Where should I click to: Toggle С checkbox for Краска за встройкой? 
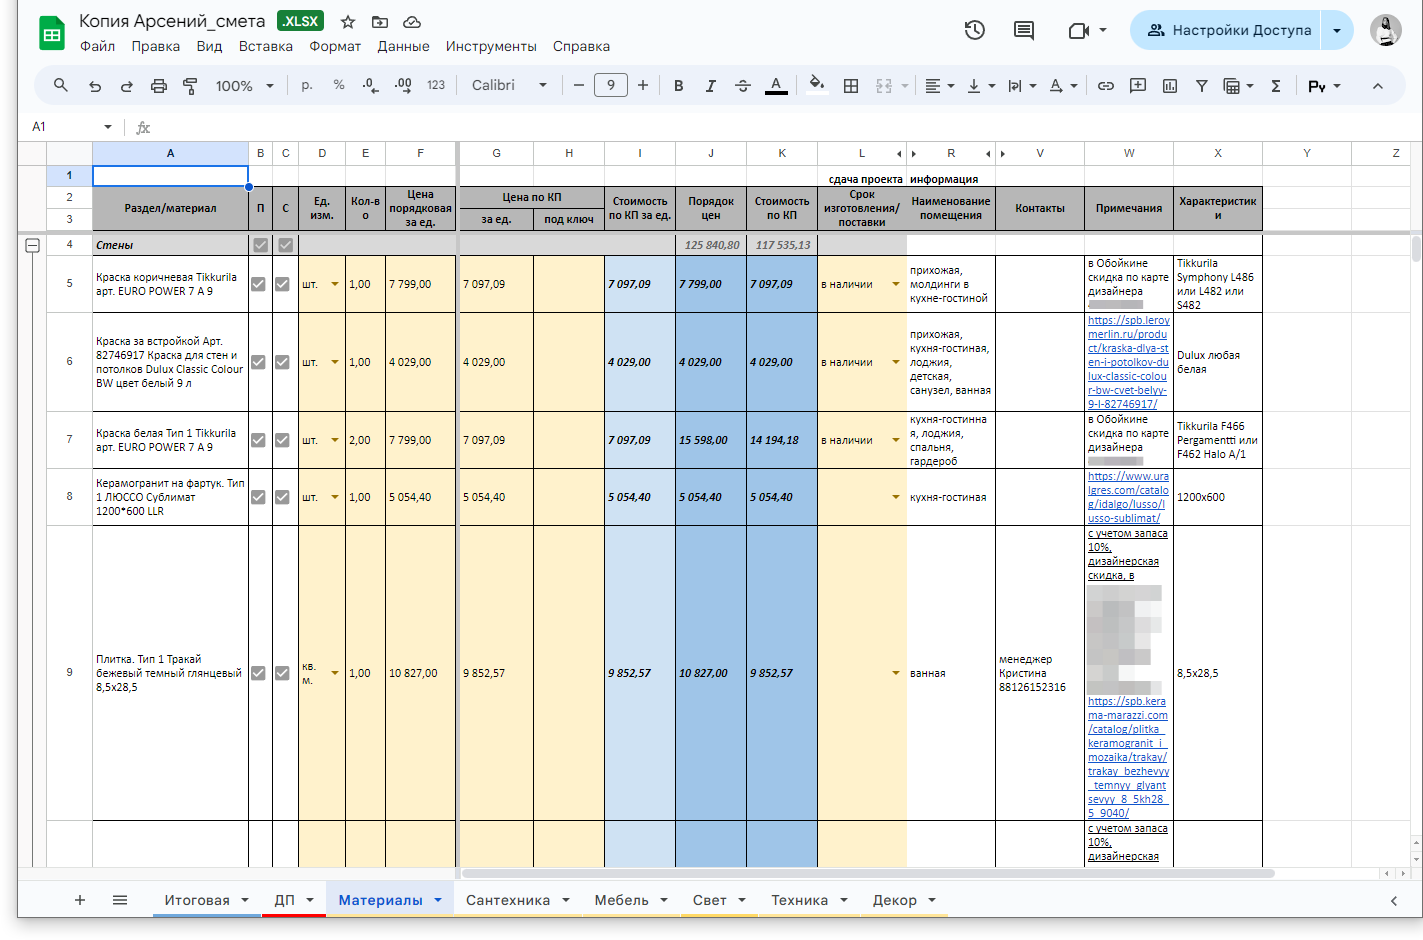coord(282,362)
